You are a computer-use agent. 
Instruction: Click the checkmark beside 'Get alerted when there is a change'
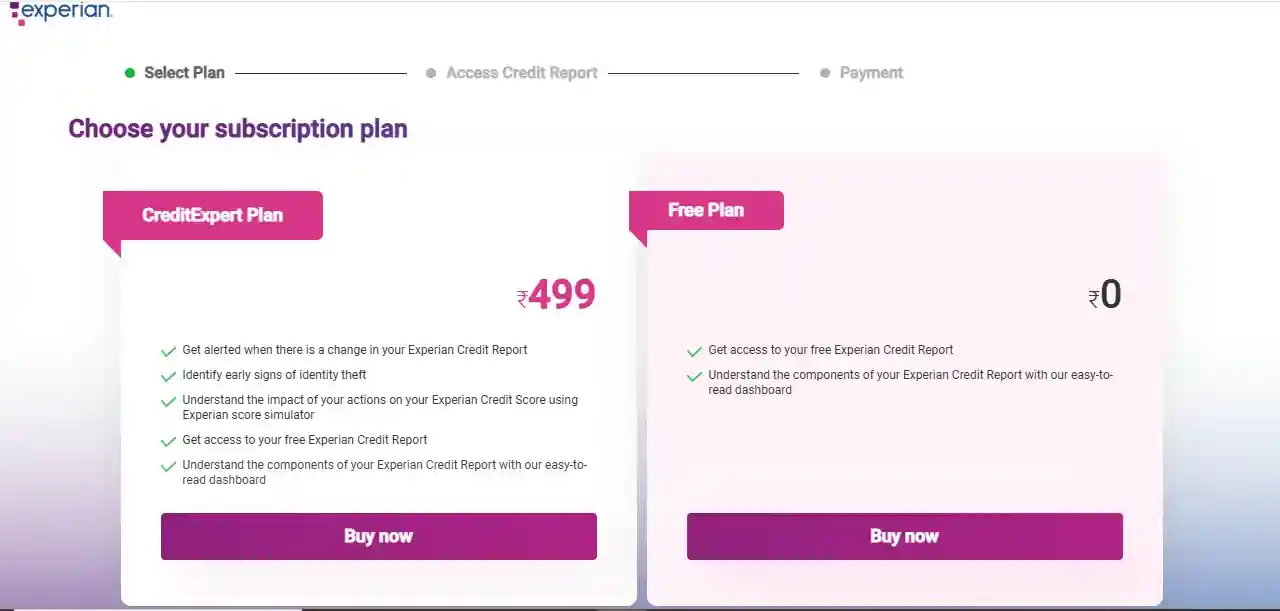pyautogui.click(x=168, y=352)
